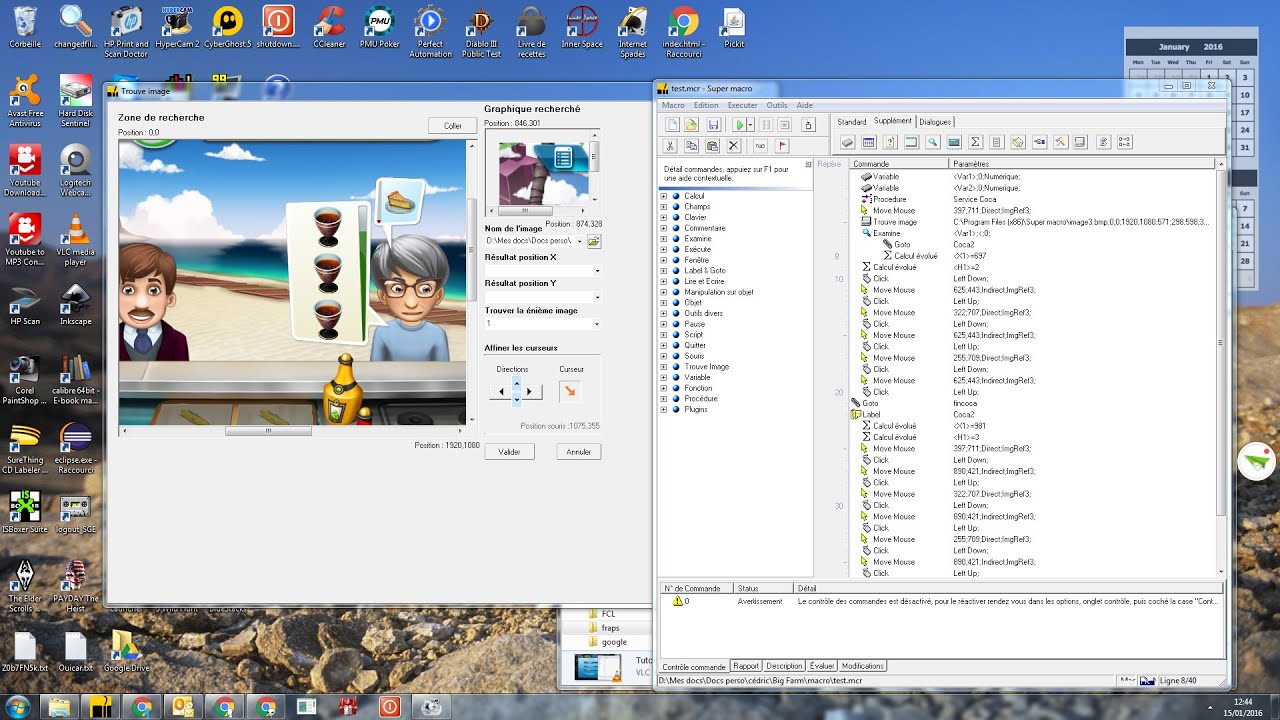This screenshot has height=720, width=1280.
Task: Click the Paramètres column header
Action: tap(1082, 164)
